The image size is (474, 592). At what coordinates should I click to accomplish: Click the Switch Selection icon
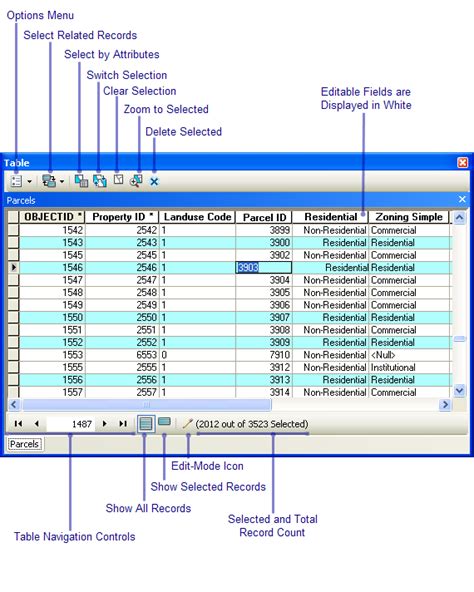pos(100,181)
